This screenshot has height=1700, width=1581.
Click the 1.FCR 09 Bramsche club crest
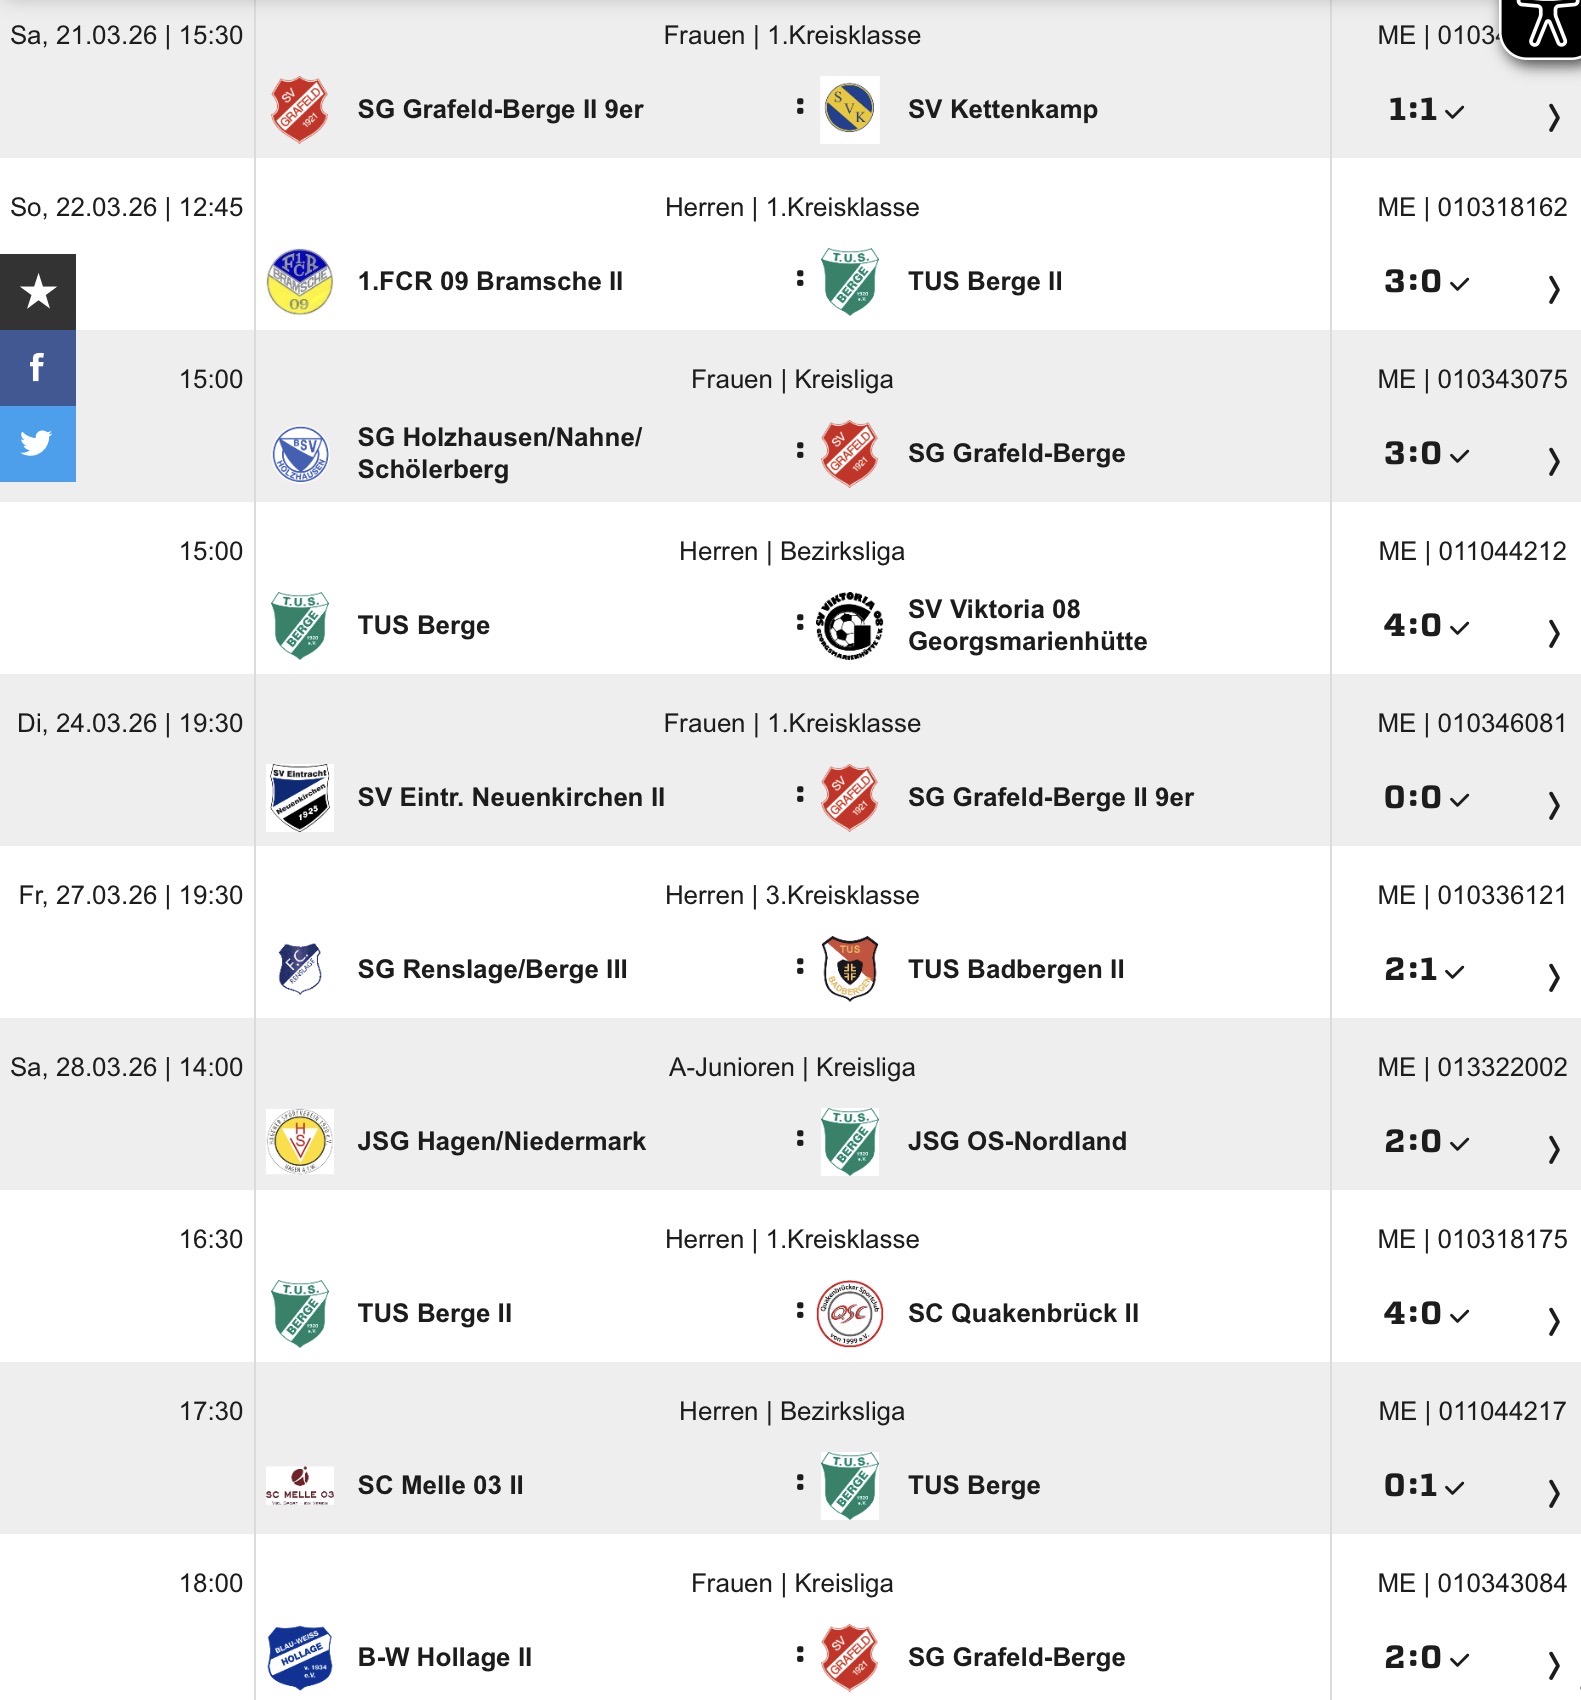coord(300,282)
